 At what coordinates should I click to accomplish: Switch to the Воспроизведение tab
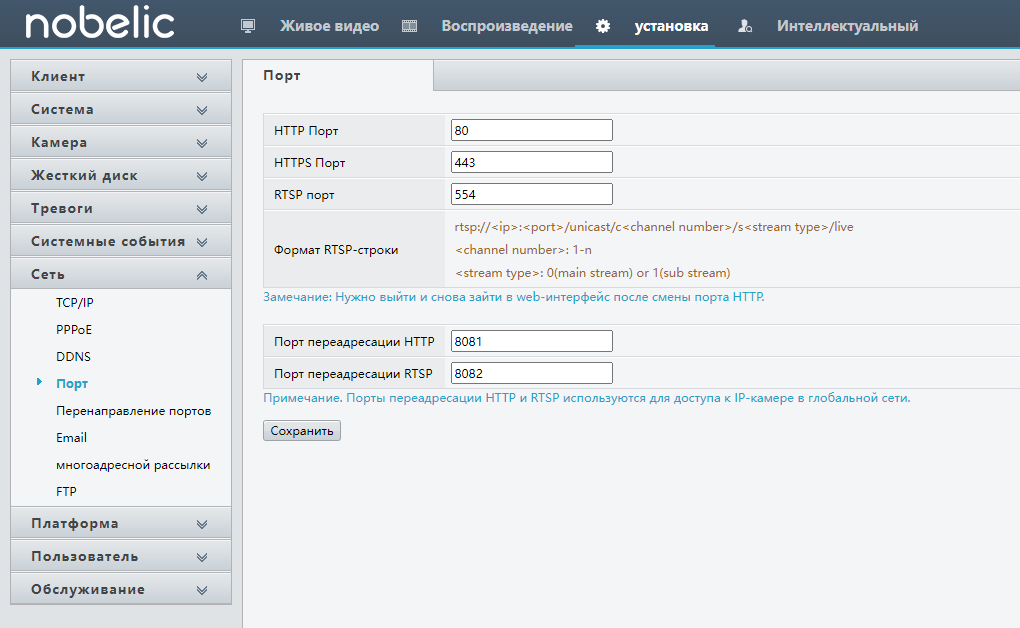coord(507,26)
